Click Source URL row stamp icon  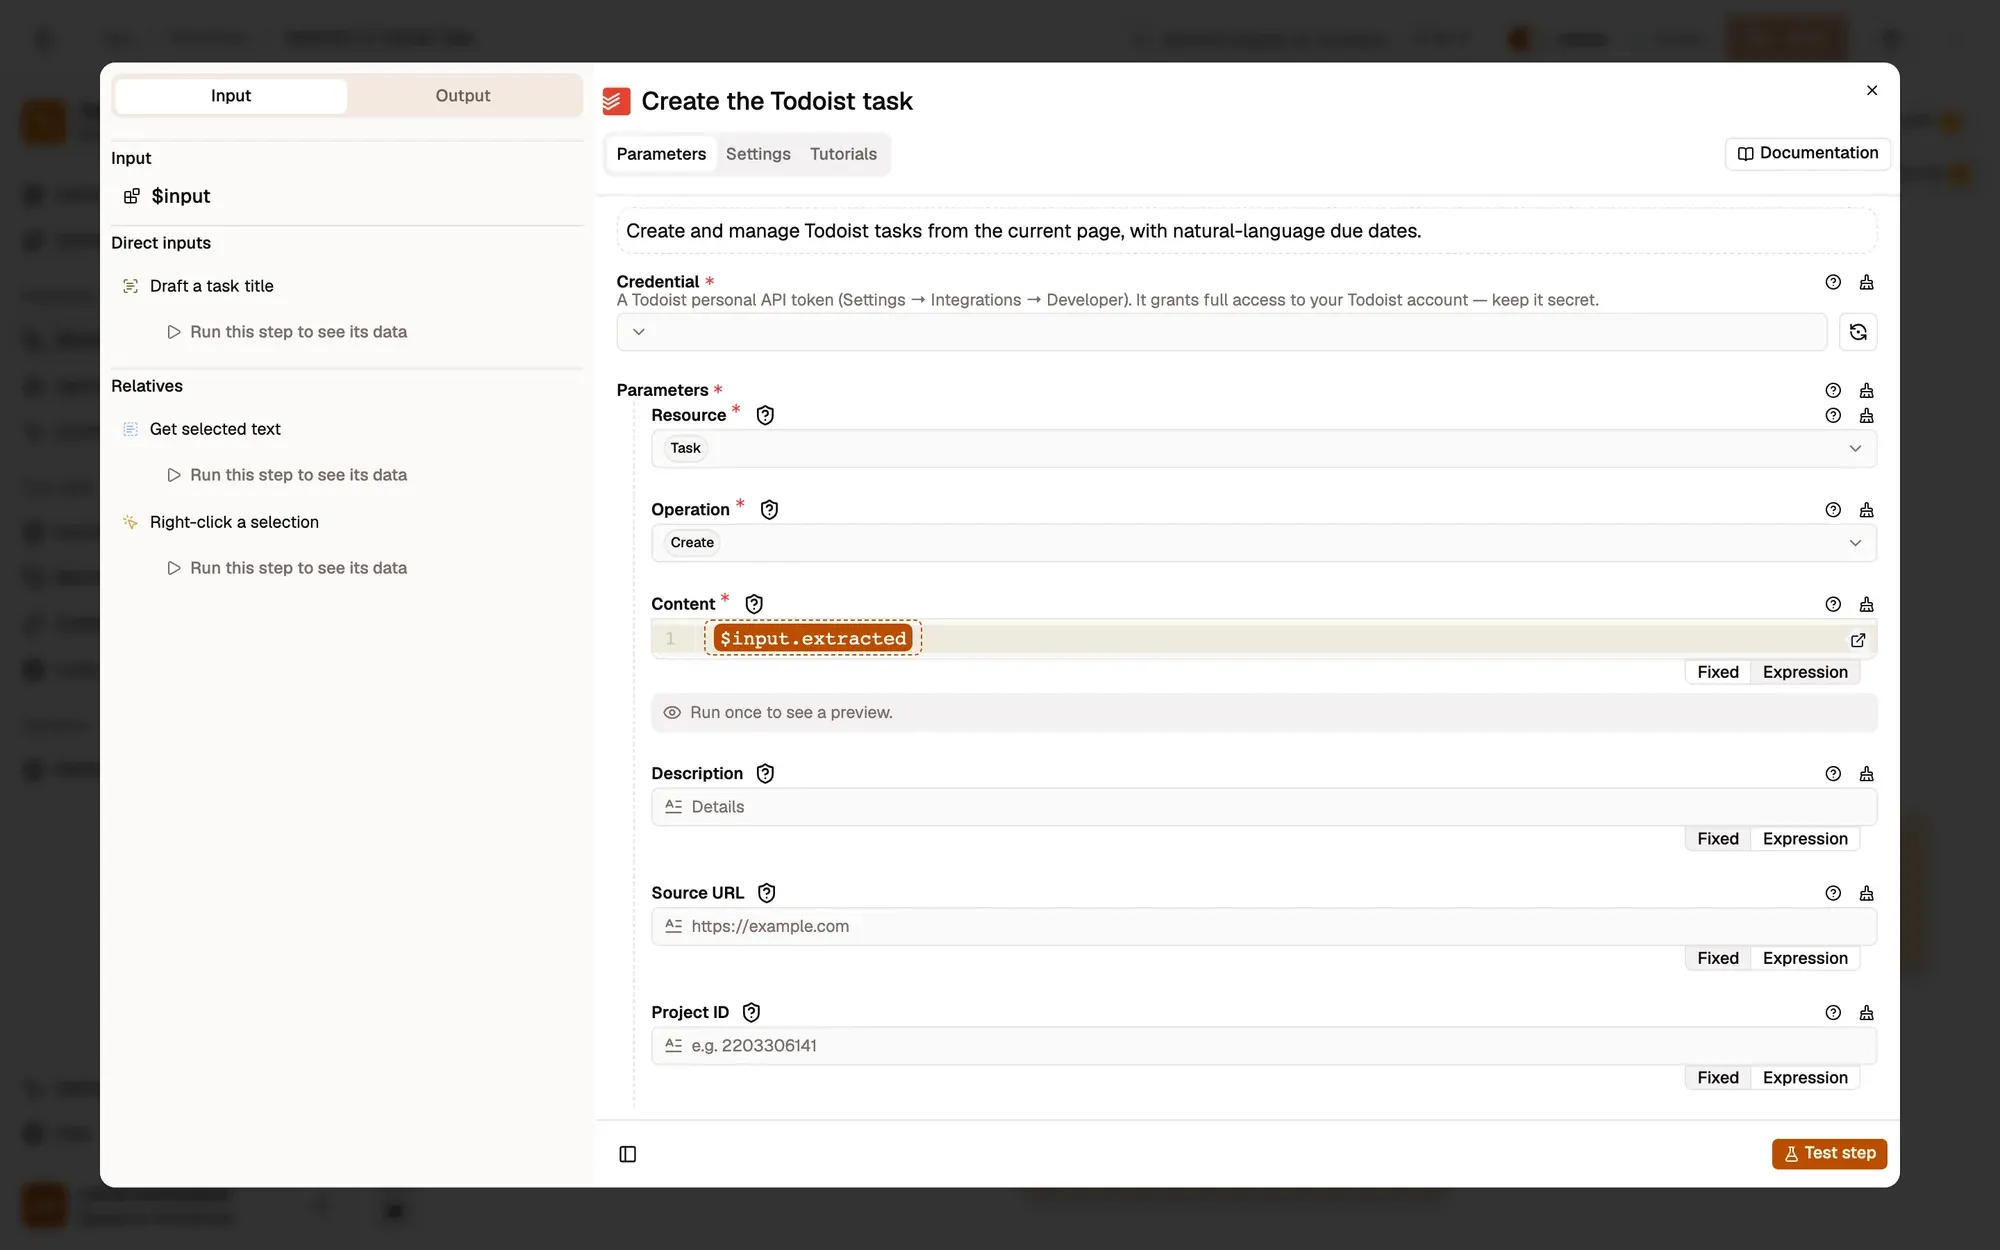[x=1866, y=893]
